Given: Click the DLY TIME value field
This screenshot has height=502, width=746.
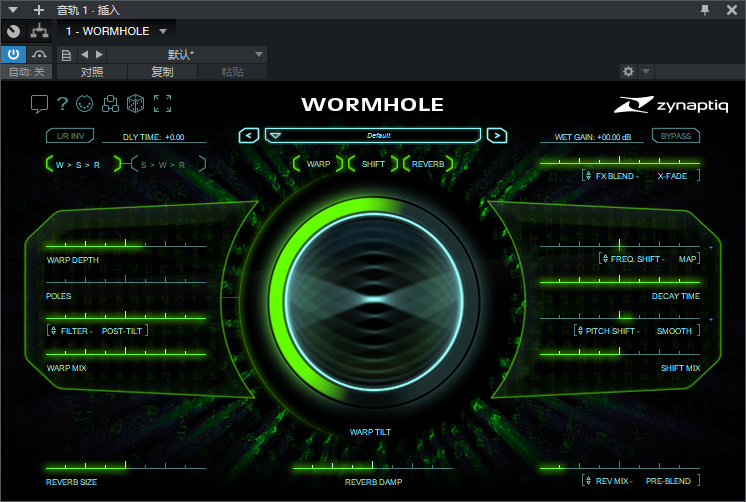Looking at the screenshot, I should tap(154, 137).
